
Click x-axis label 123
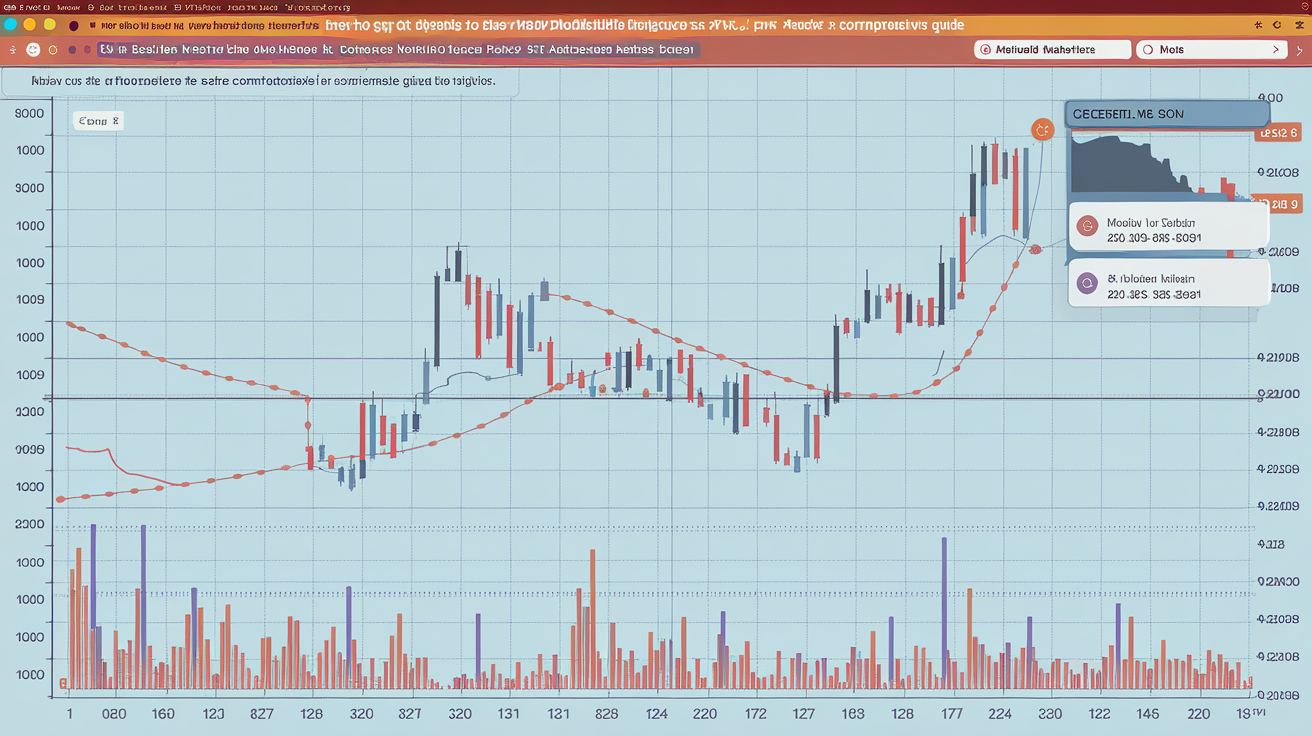coord(212,714)
